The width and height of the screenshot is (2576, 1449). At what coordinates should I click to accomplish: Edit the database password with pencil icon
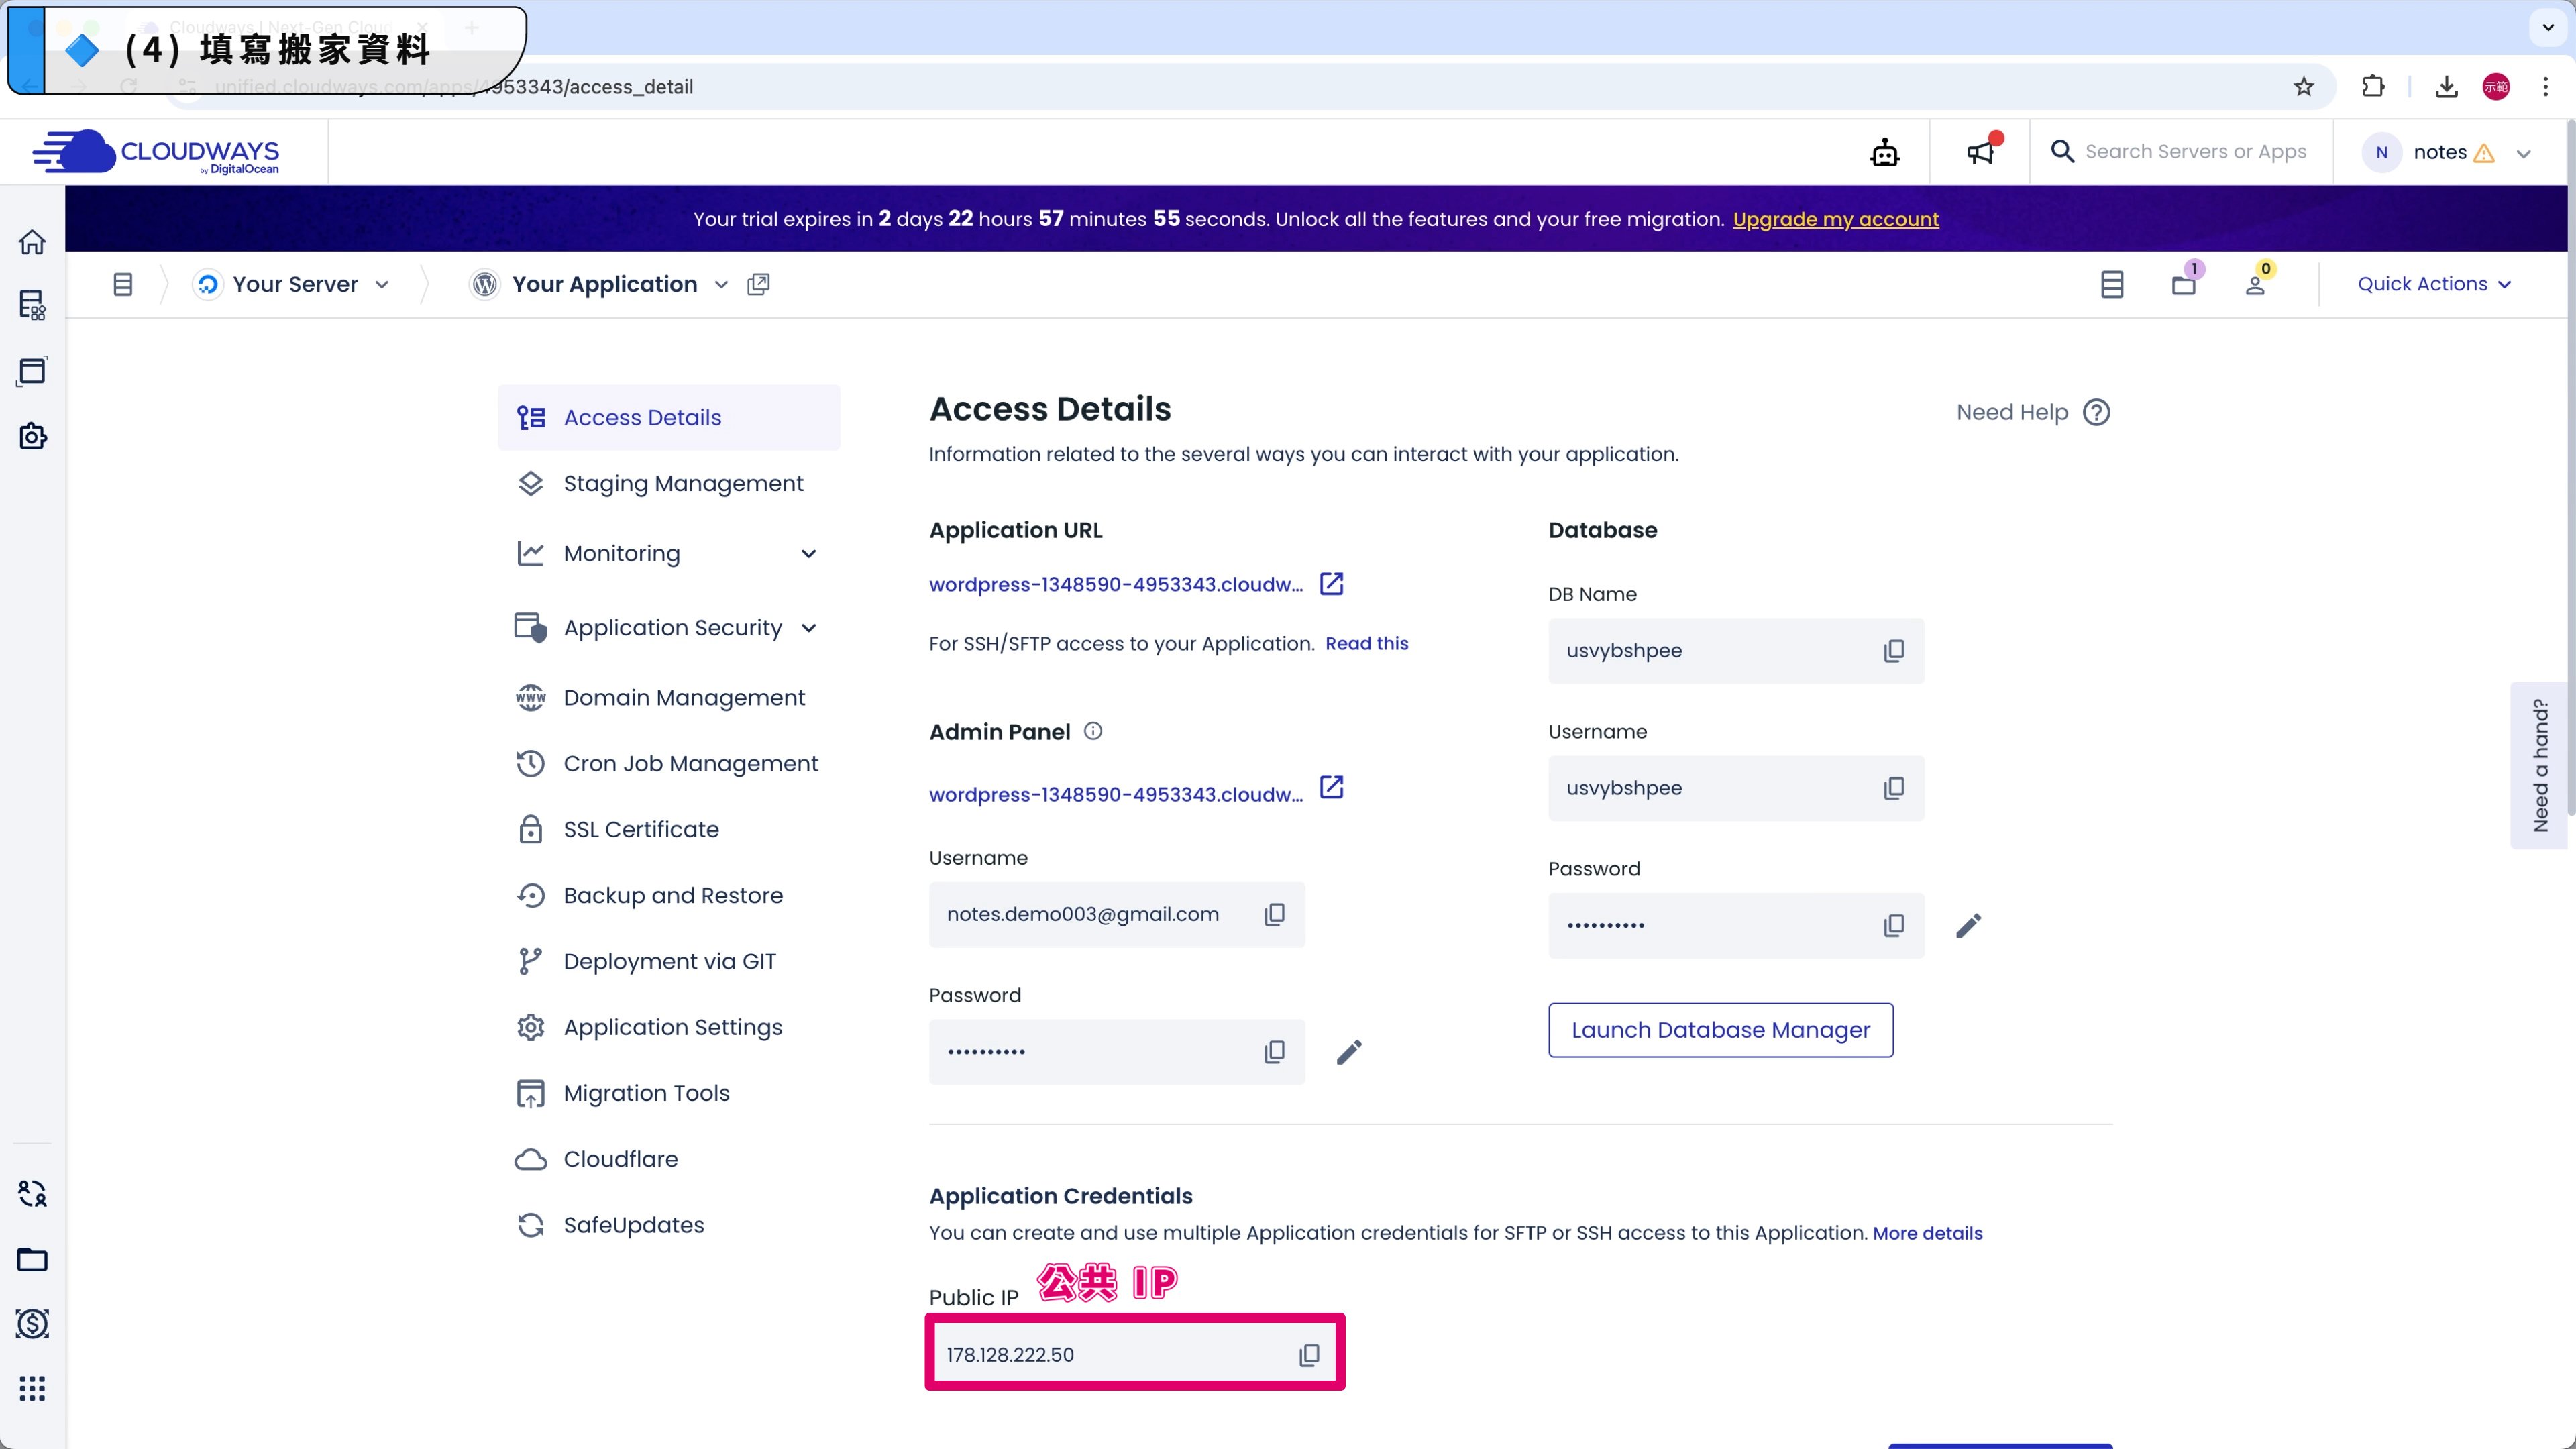(1967, 926)
